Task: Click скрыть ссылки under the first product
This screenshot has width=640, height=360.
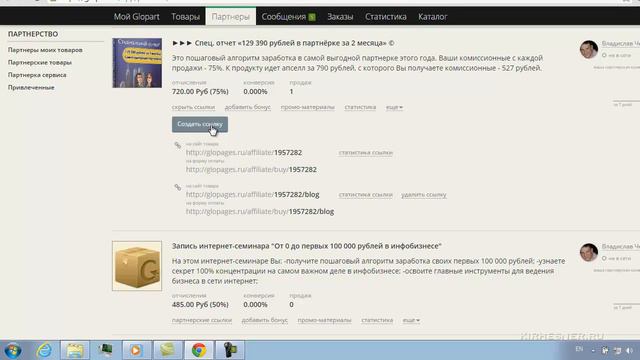Action: (193, 107)
